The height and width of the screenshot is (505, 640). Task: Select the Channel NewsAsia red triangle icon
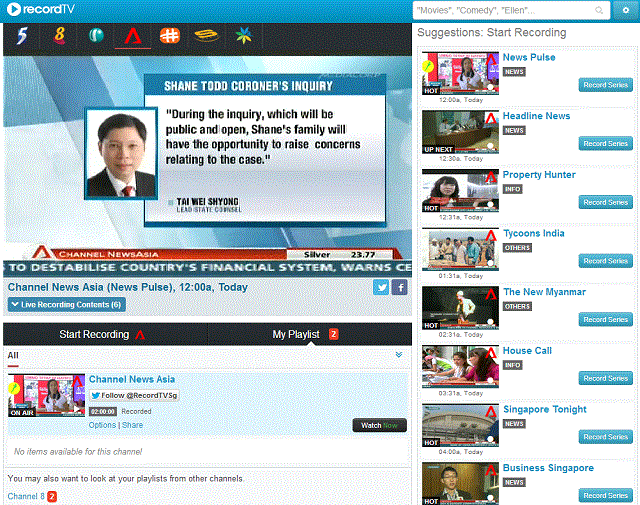pos(133,36)
